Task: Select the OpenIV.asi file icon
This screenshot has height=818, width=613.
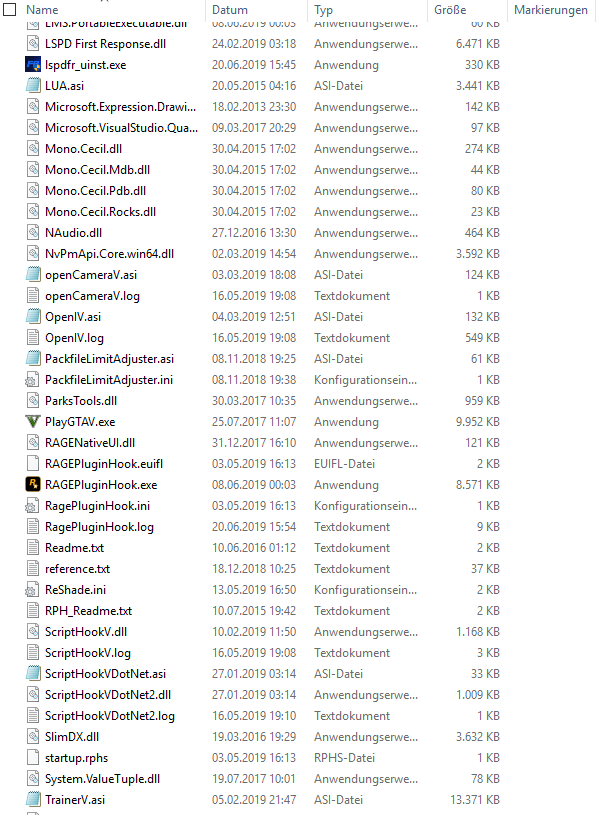Action: click(33, 317)
